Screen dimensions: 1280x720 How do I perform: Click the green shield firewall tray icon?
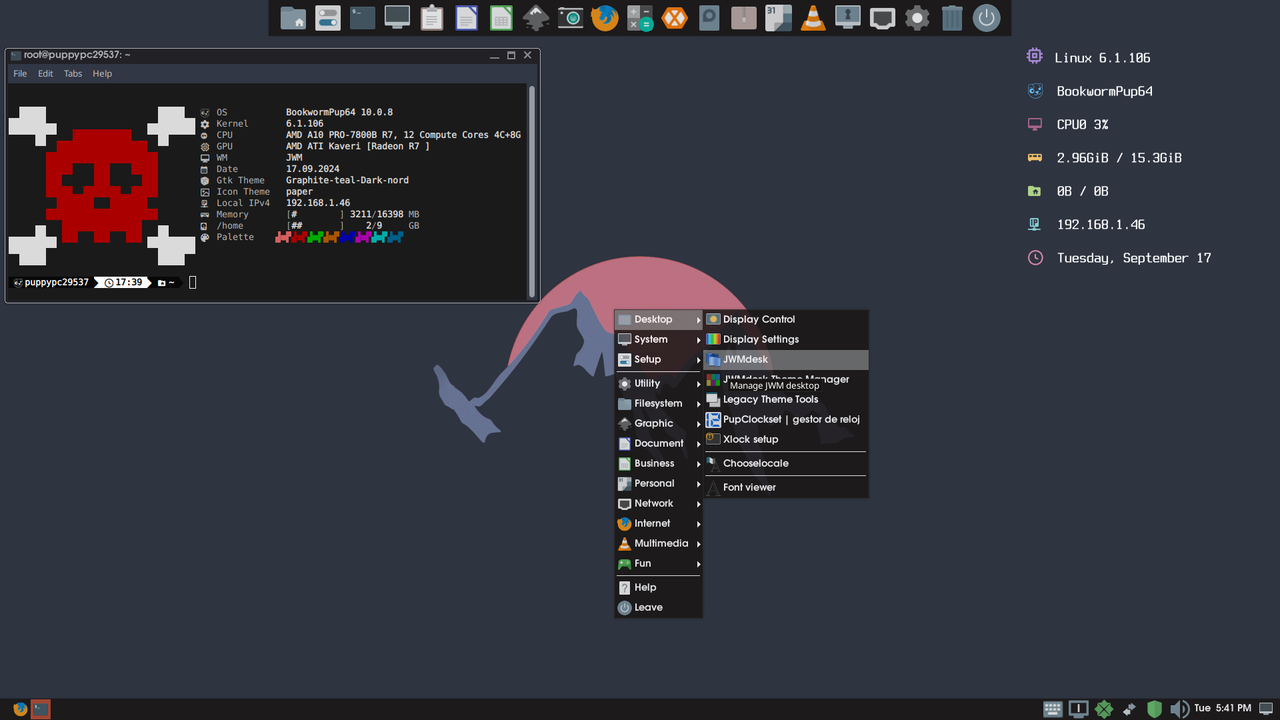(1154, 709)
